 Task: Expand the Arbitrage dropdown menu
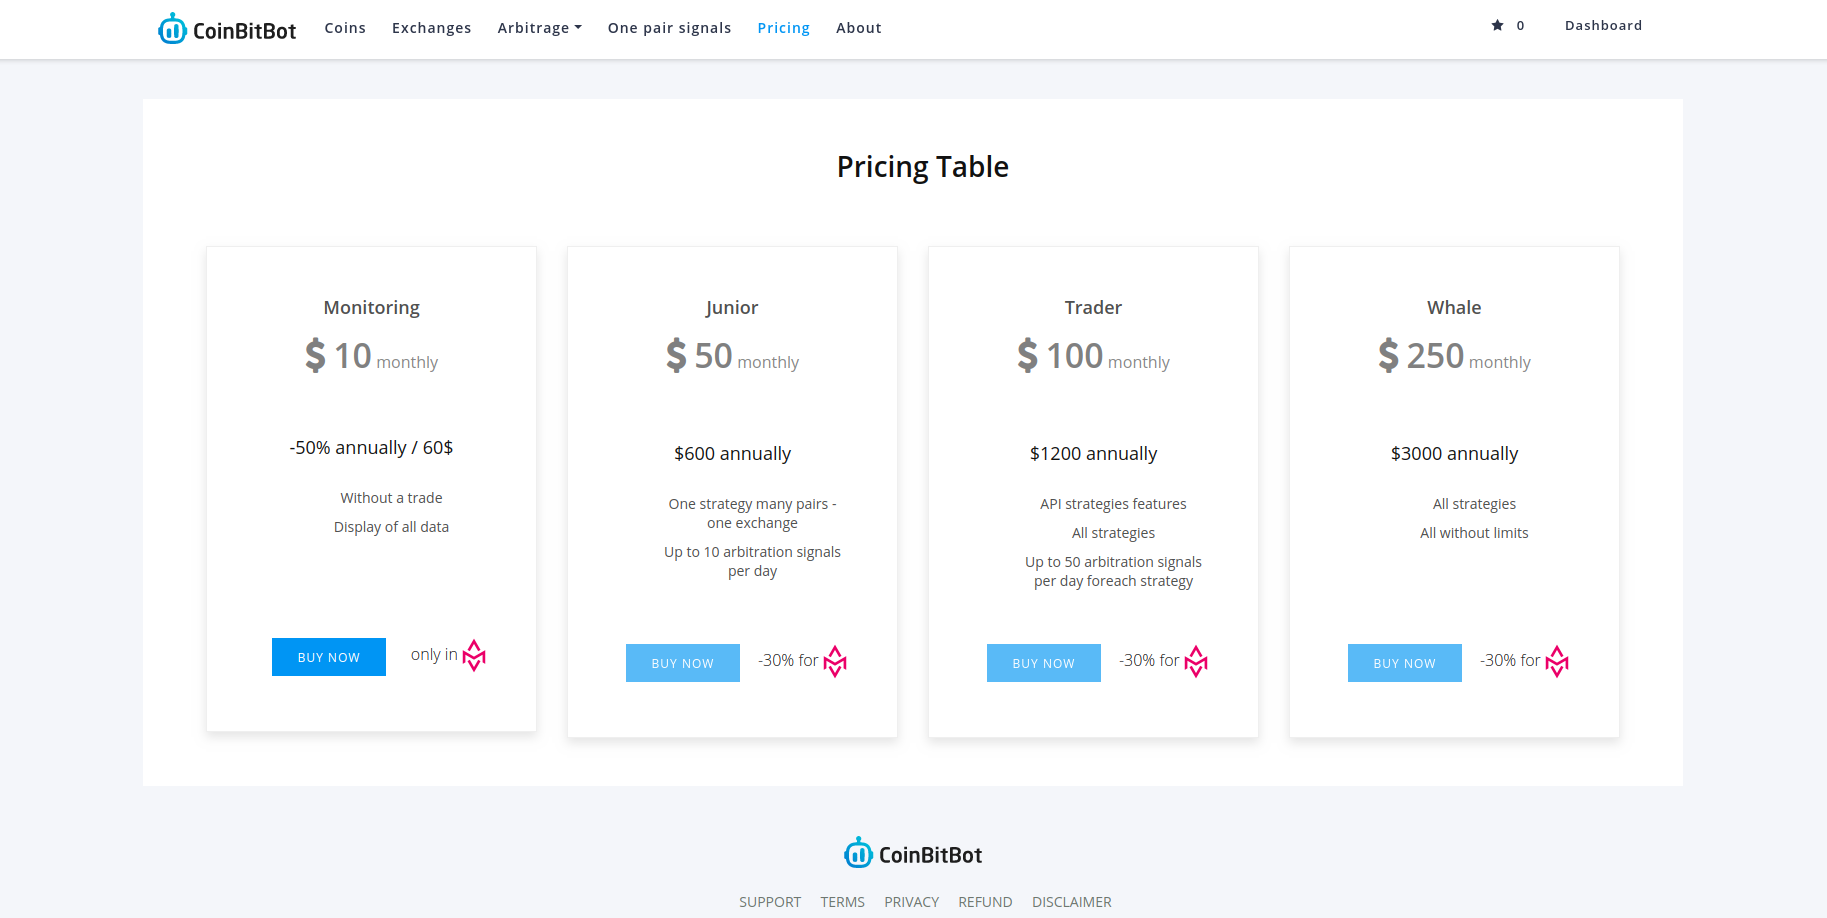[x=539, y=28]
